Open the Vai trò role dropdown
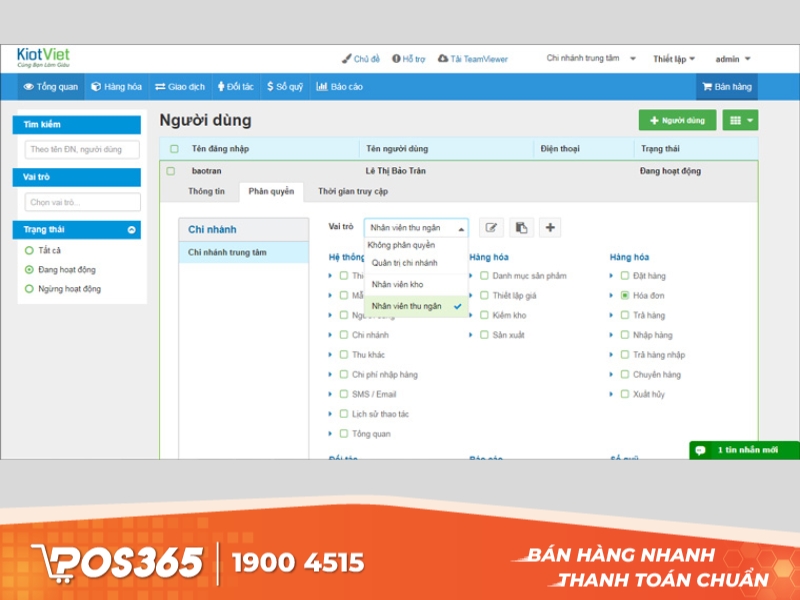The width and height of the screenshot is (800, 600). (x=415, y=227)
